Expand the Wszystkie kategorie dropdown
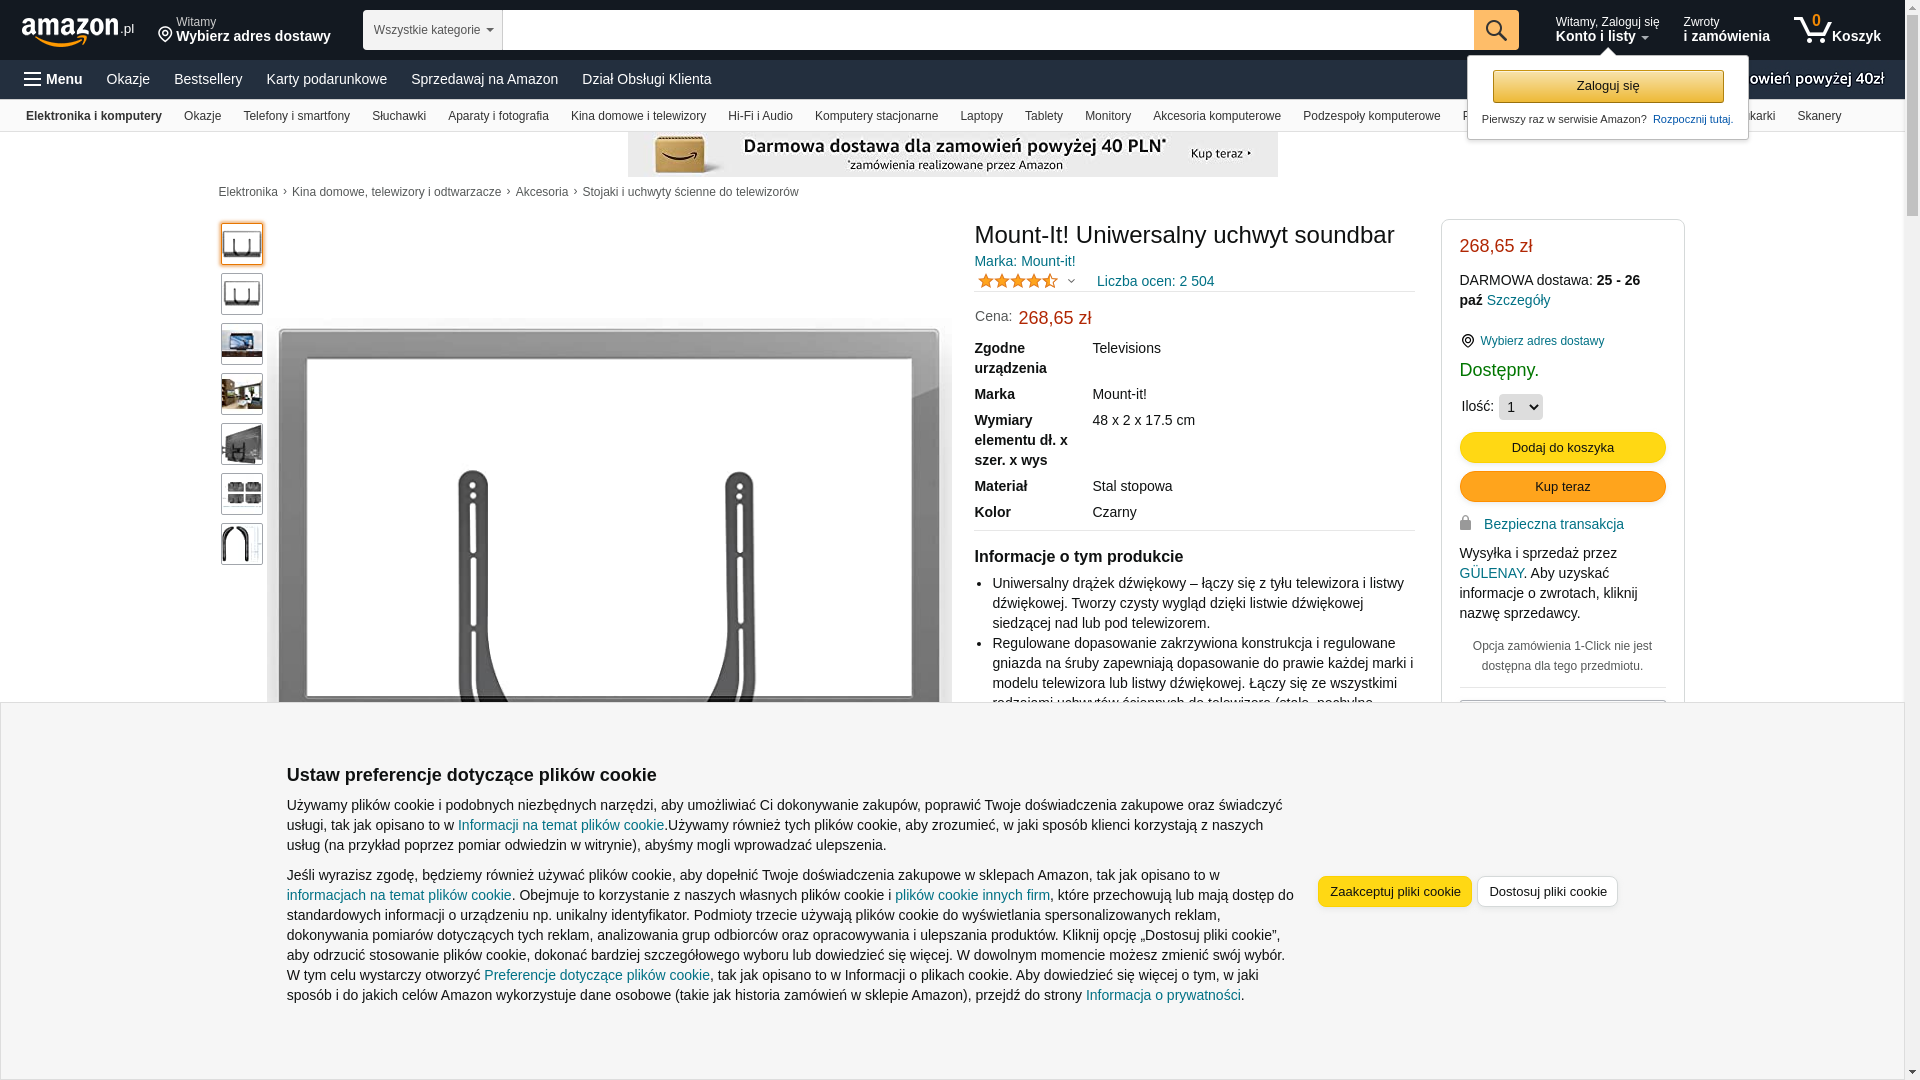 (x=432, y=30)
